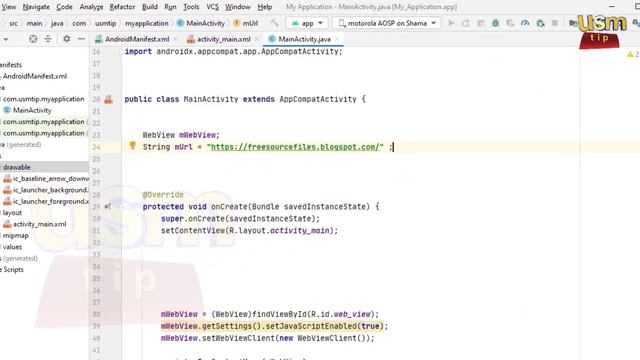Click the MainActivity breadcrumb
Image resolution: width=640 pixels, height=360 pixels.
pyautogui.click(x=201, y=23)
